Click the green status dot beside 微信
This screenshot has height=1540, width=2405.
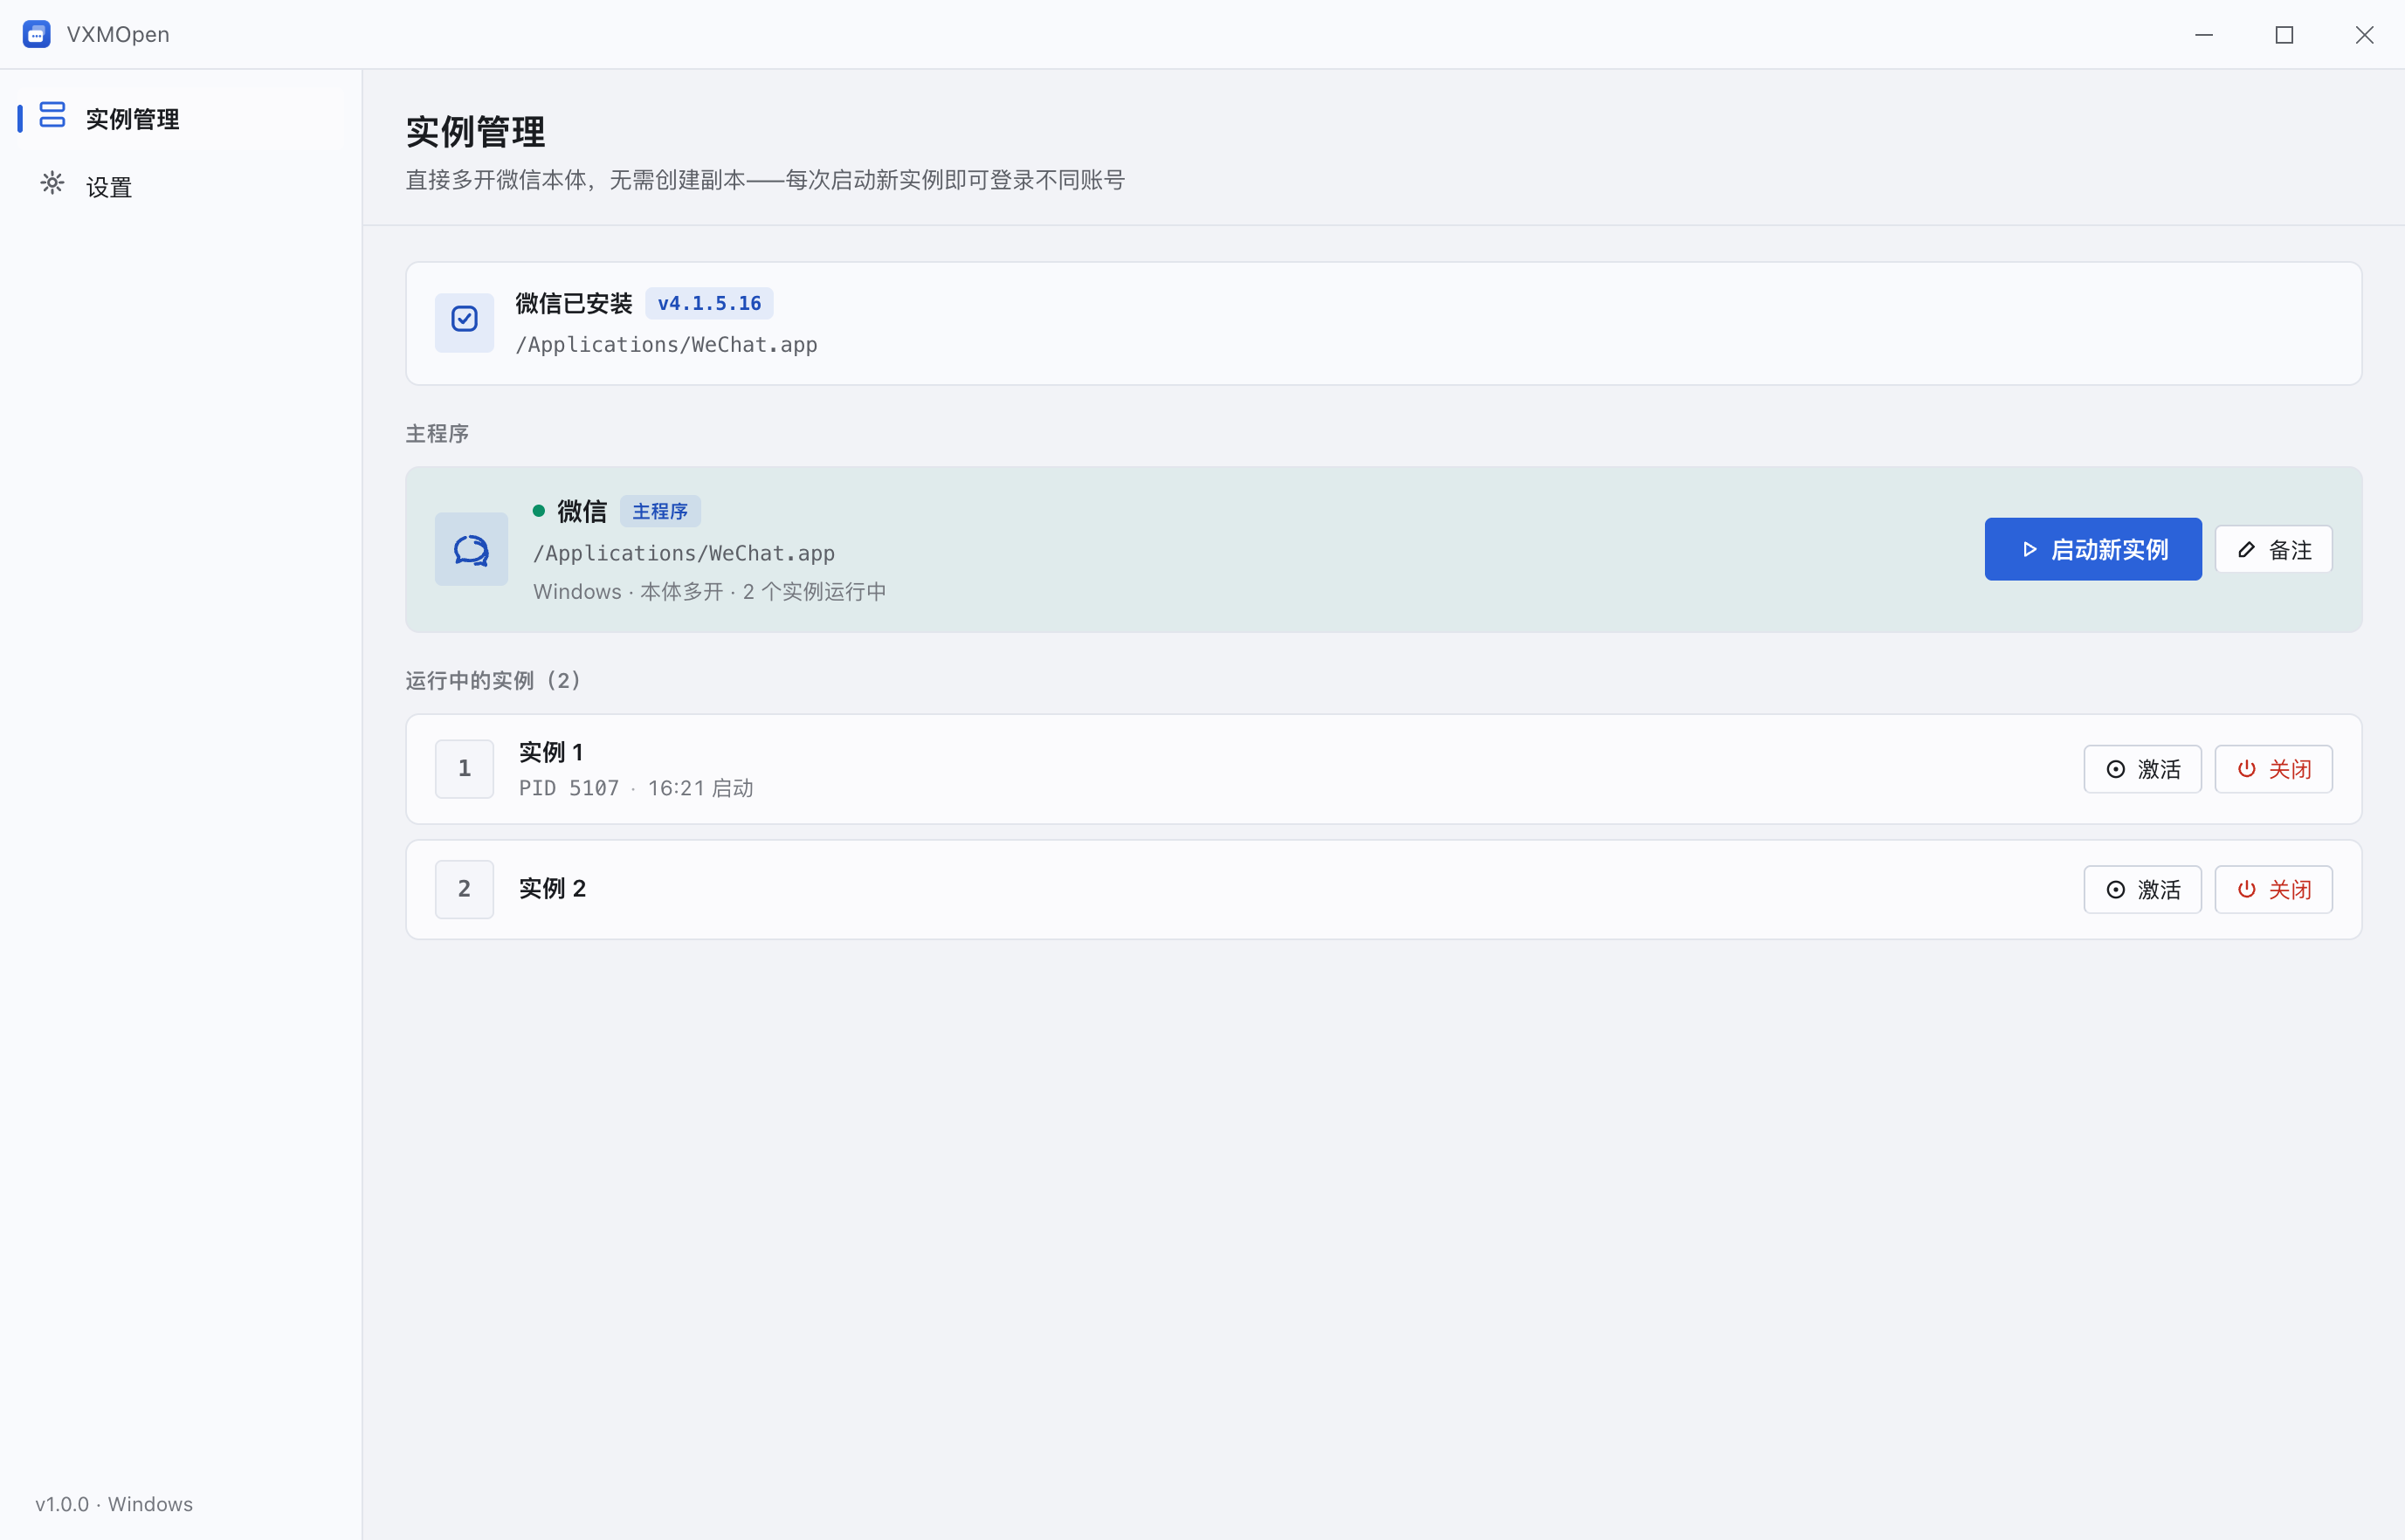539,511
